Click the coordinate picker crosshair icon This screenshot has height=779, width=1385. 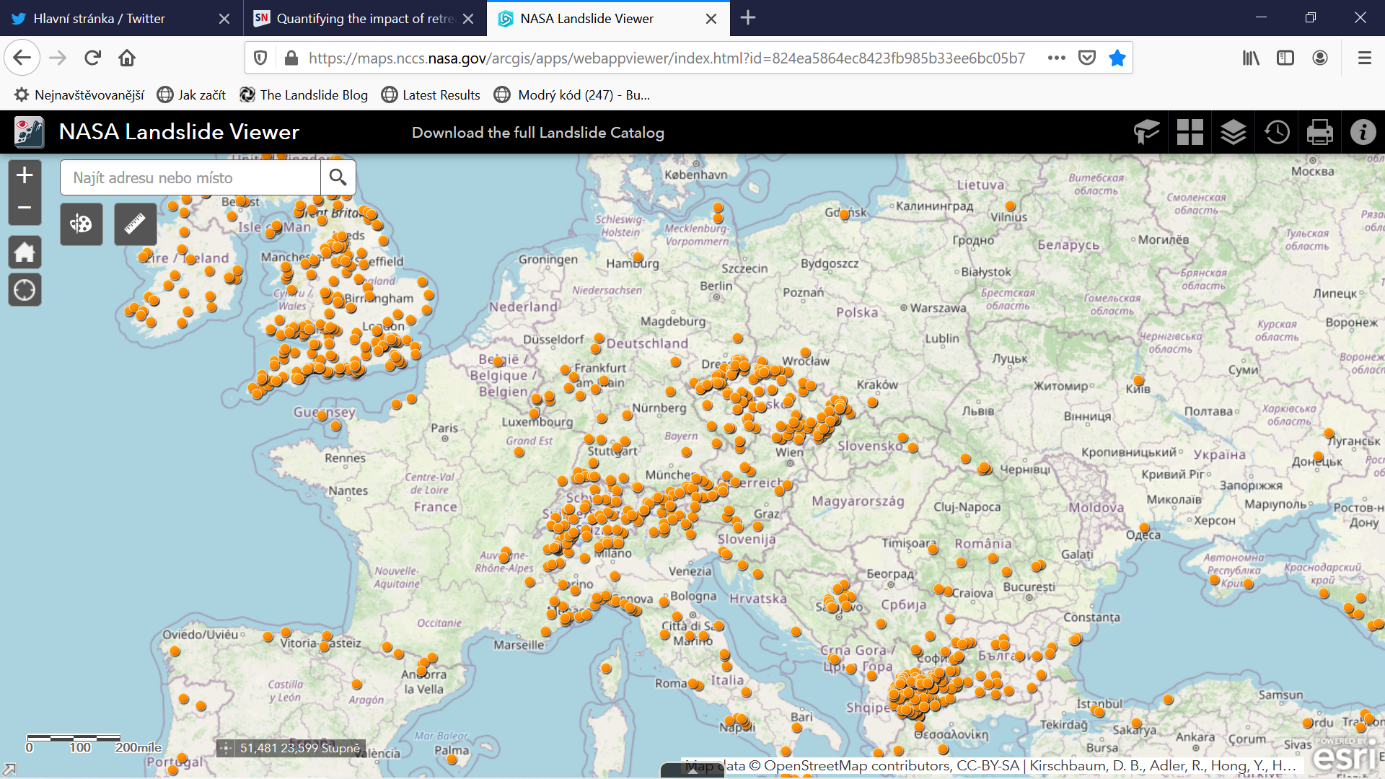click(x=225, y=748)
